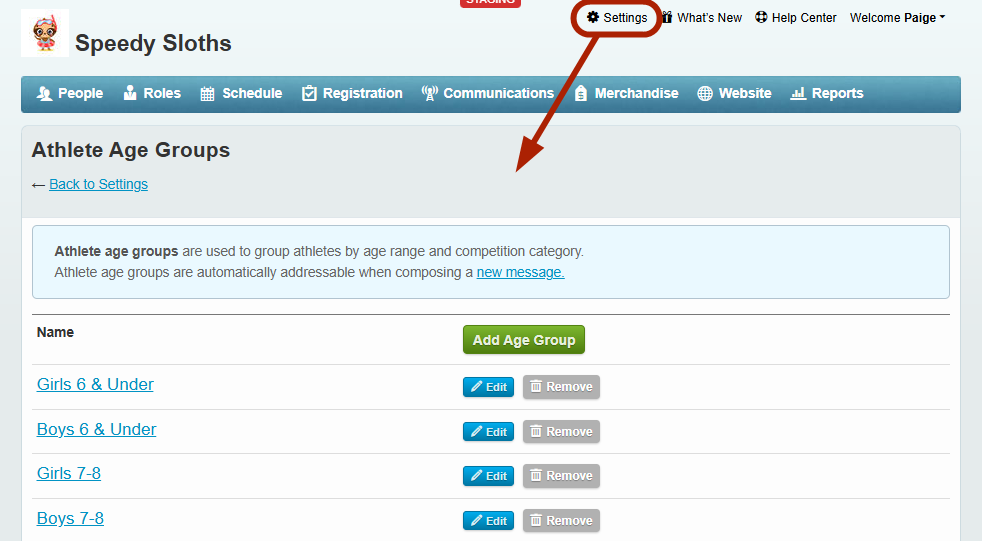
Task: Click the What's New text link
Action: 710,18
